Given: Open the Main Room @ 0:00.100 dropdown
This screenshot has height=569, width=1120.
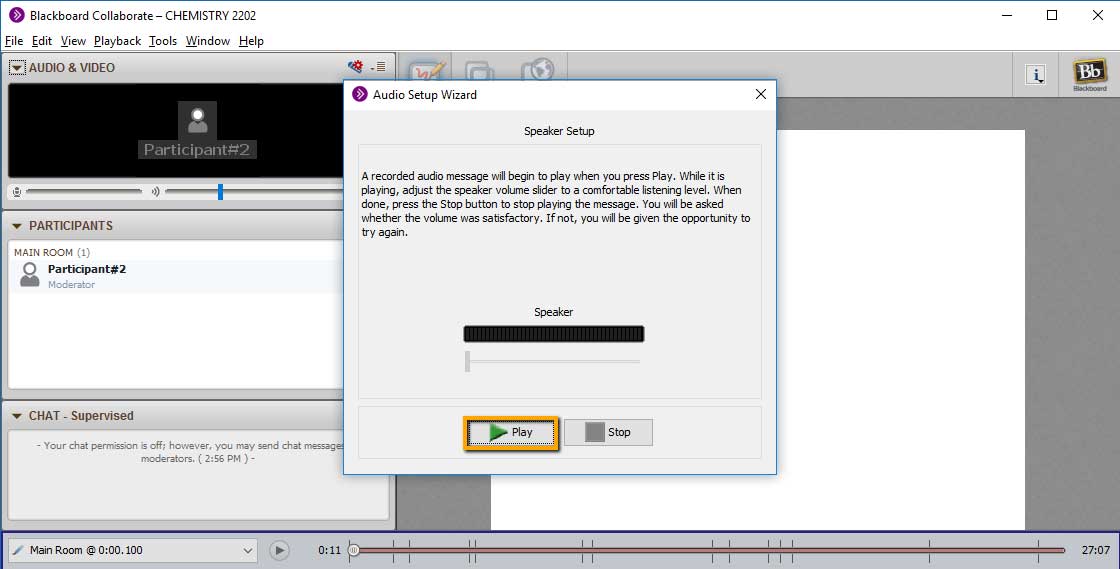Looking at the screenshot, I should pyautogui.click(x=133, y=550).
